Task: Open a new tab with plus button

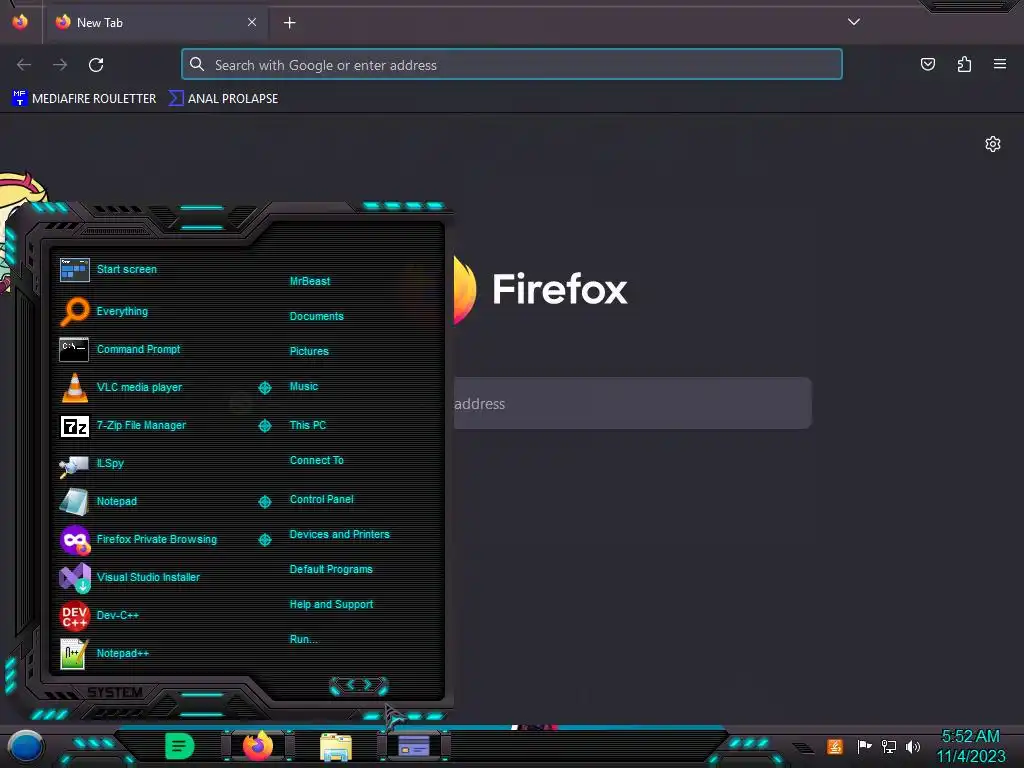Action: [289, 23]
